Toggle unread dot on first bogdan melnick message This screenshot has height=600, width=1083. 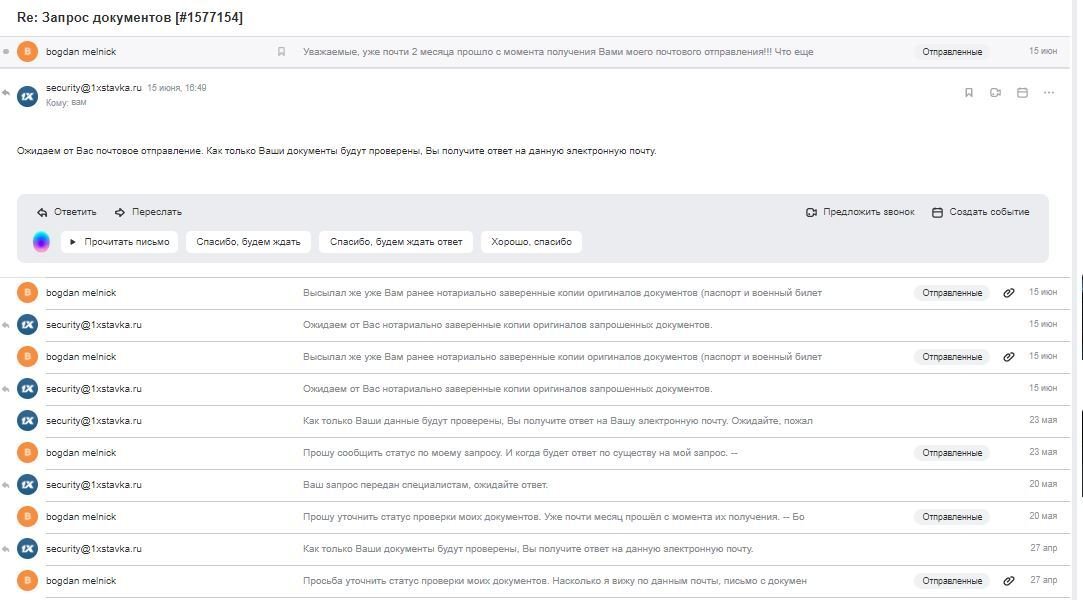[x=7, y=52]
